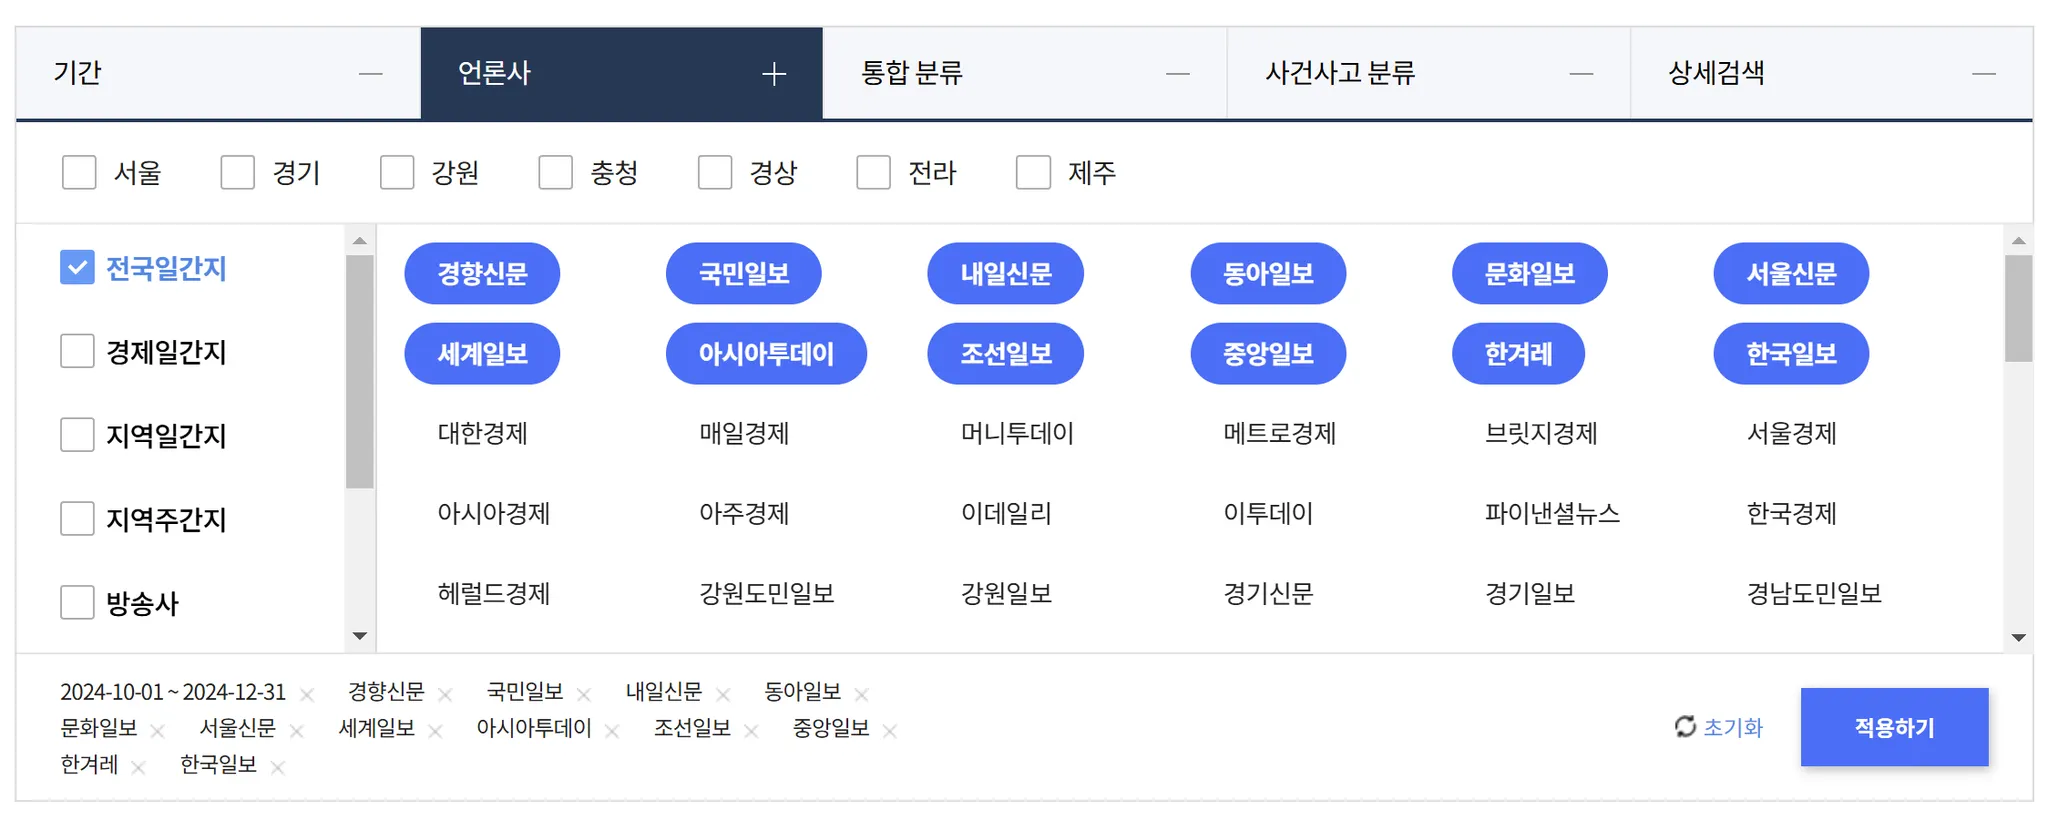Image resolution: width=2048 pixels, height=822 pixels.
Task: Click the newspaper list scrollbar thumb
Action: (2019, 308)
